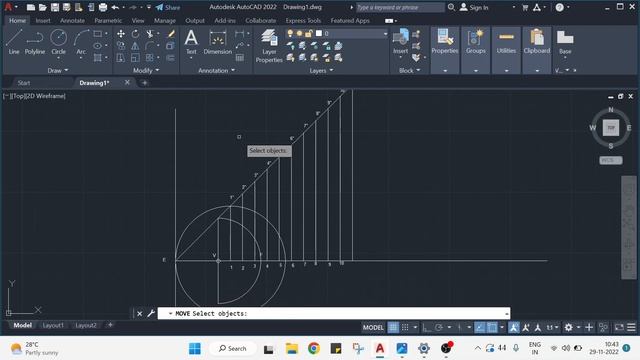
Task: Click the Ellipse tool icon
Action: click(x=98, y=46)
